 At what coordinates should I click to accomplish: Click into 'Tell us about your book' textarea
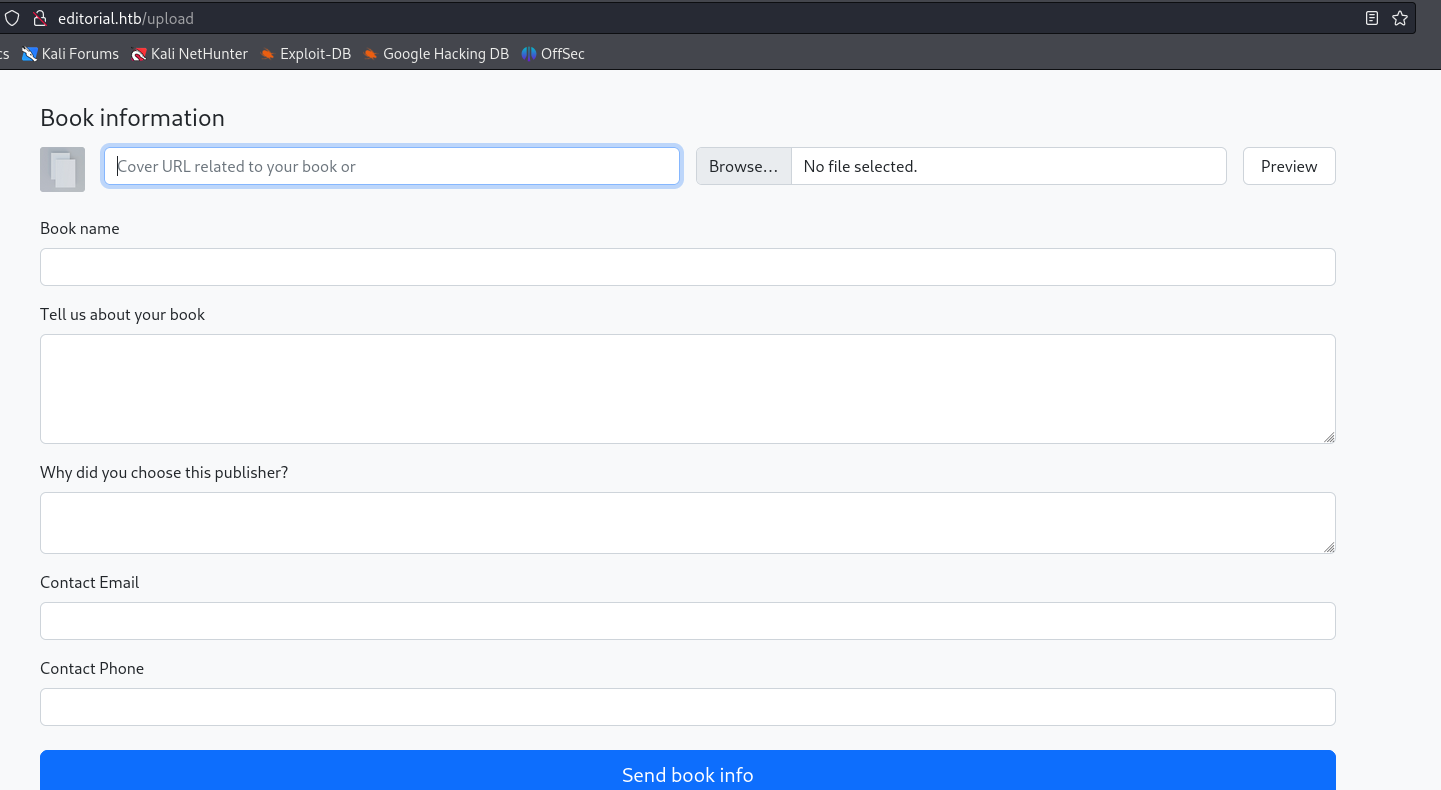[x=688, y=389]
